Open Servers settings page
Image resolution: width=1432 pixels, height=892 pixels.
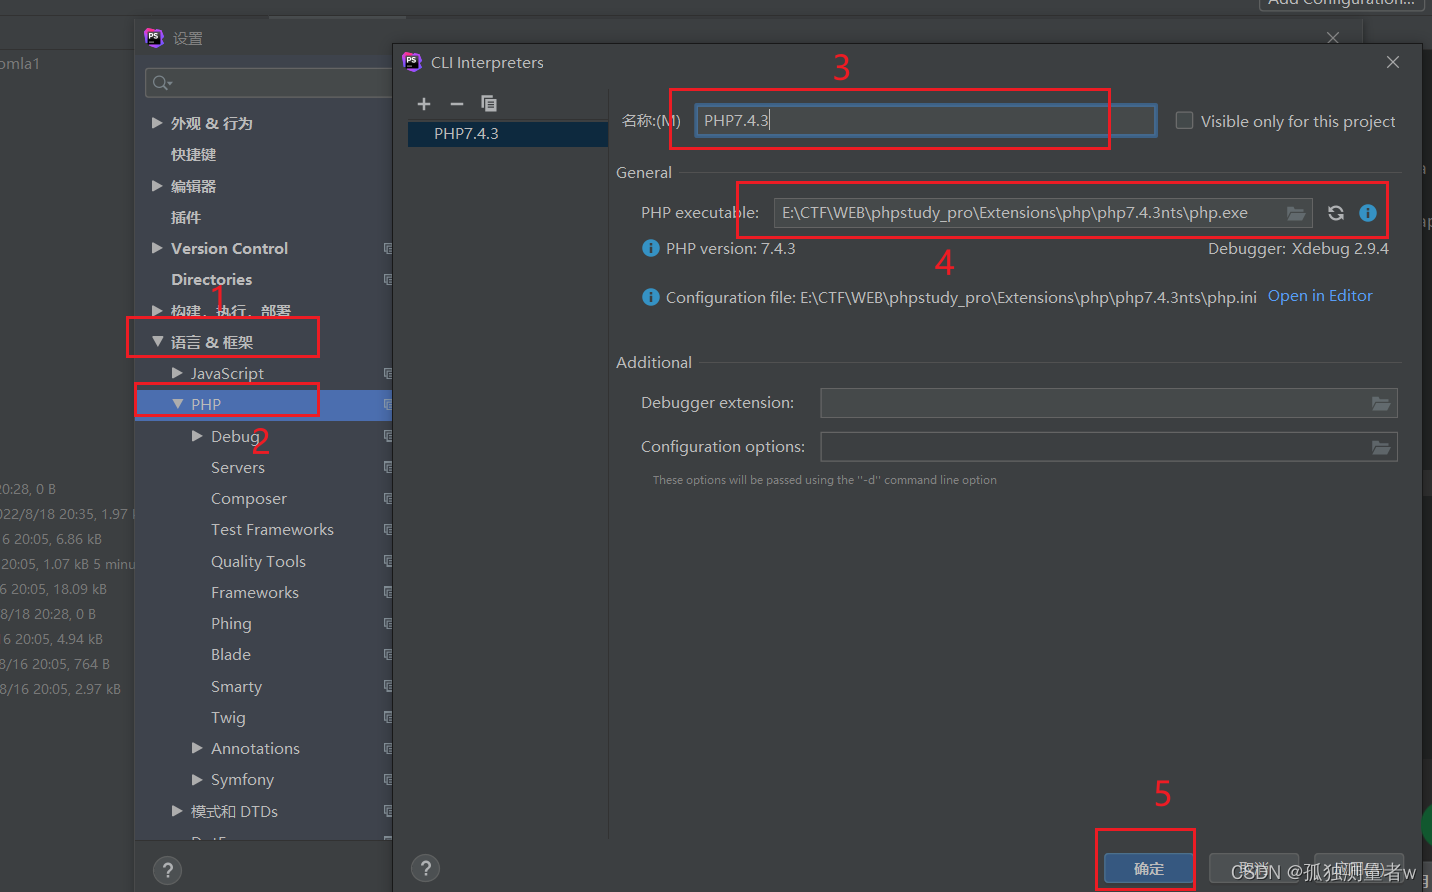(x=238, y=467)
